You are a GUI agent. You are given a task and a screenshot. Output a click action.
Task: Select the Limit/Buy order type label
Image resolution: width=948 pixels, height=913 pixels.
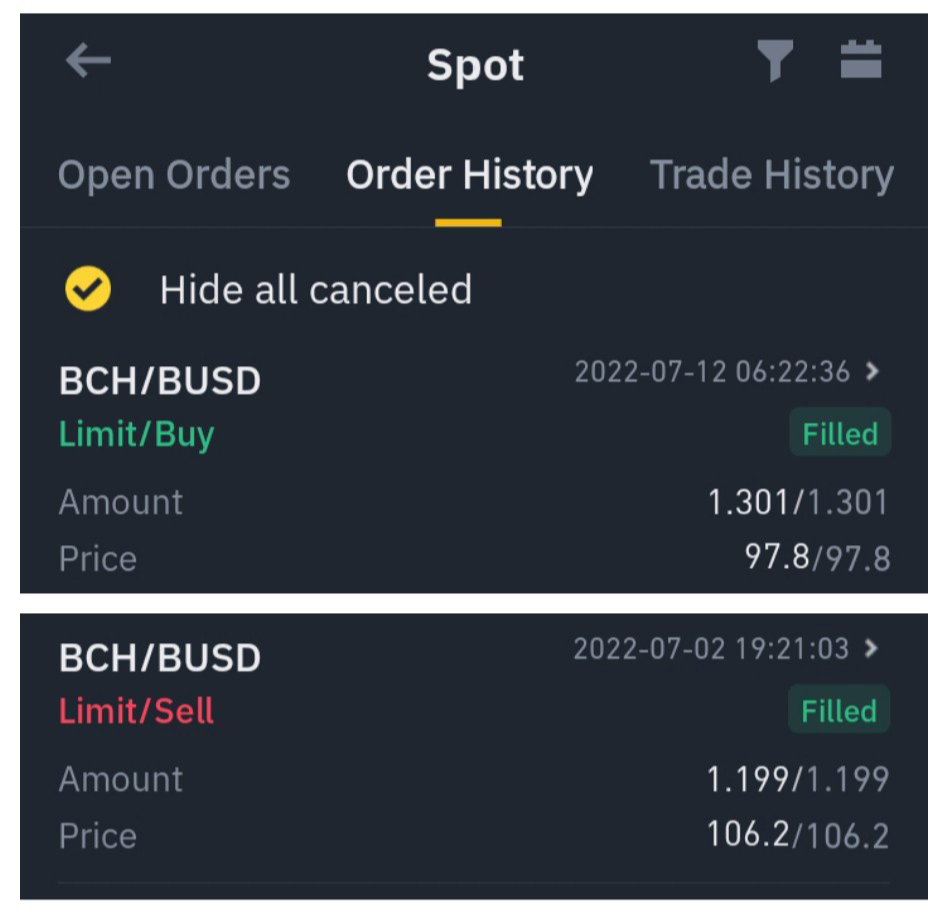point(137,434)
